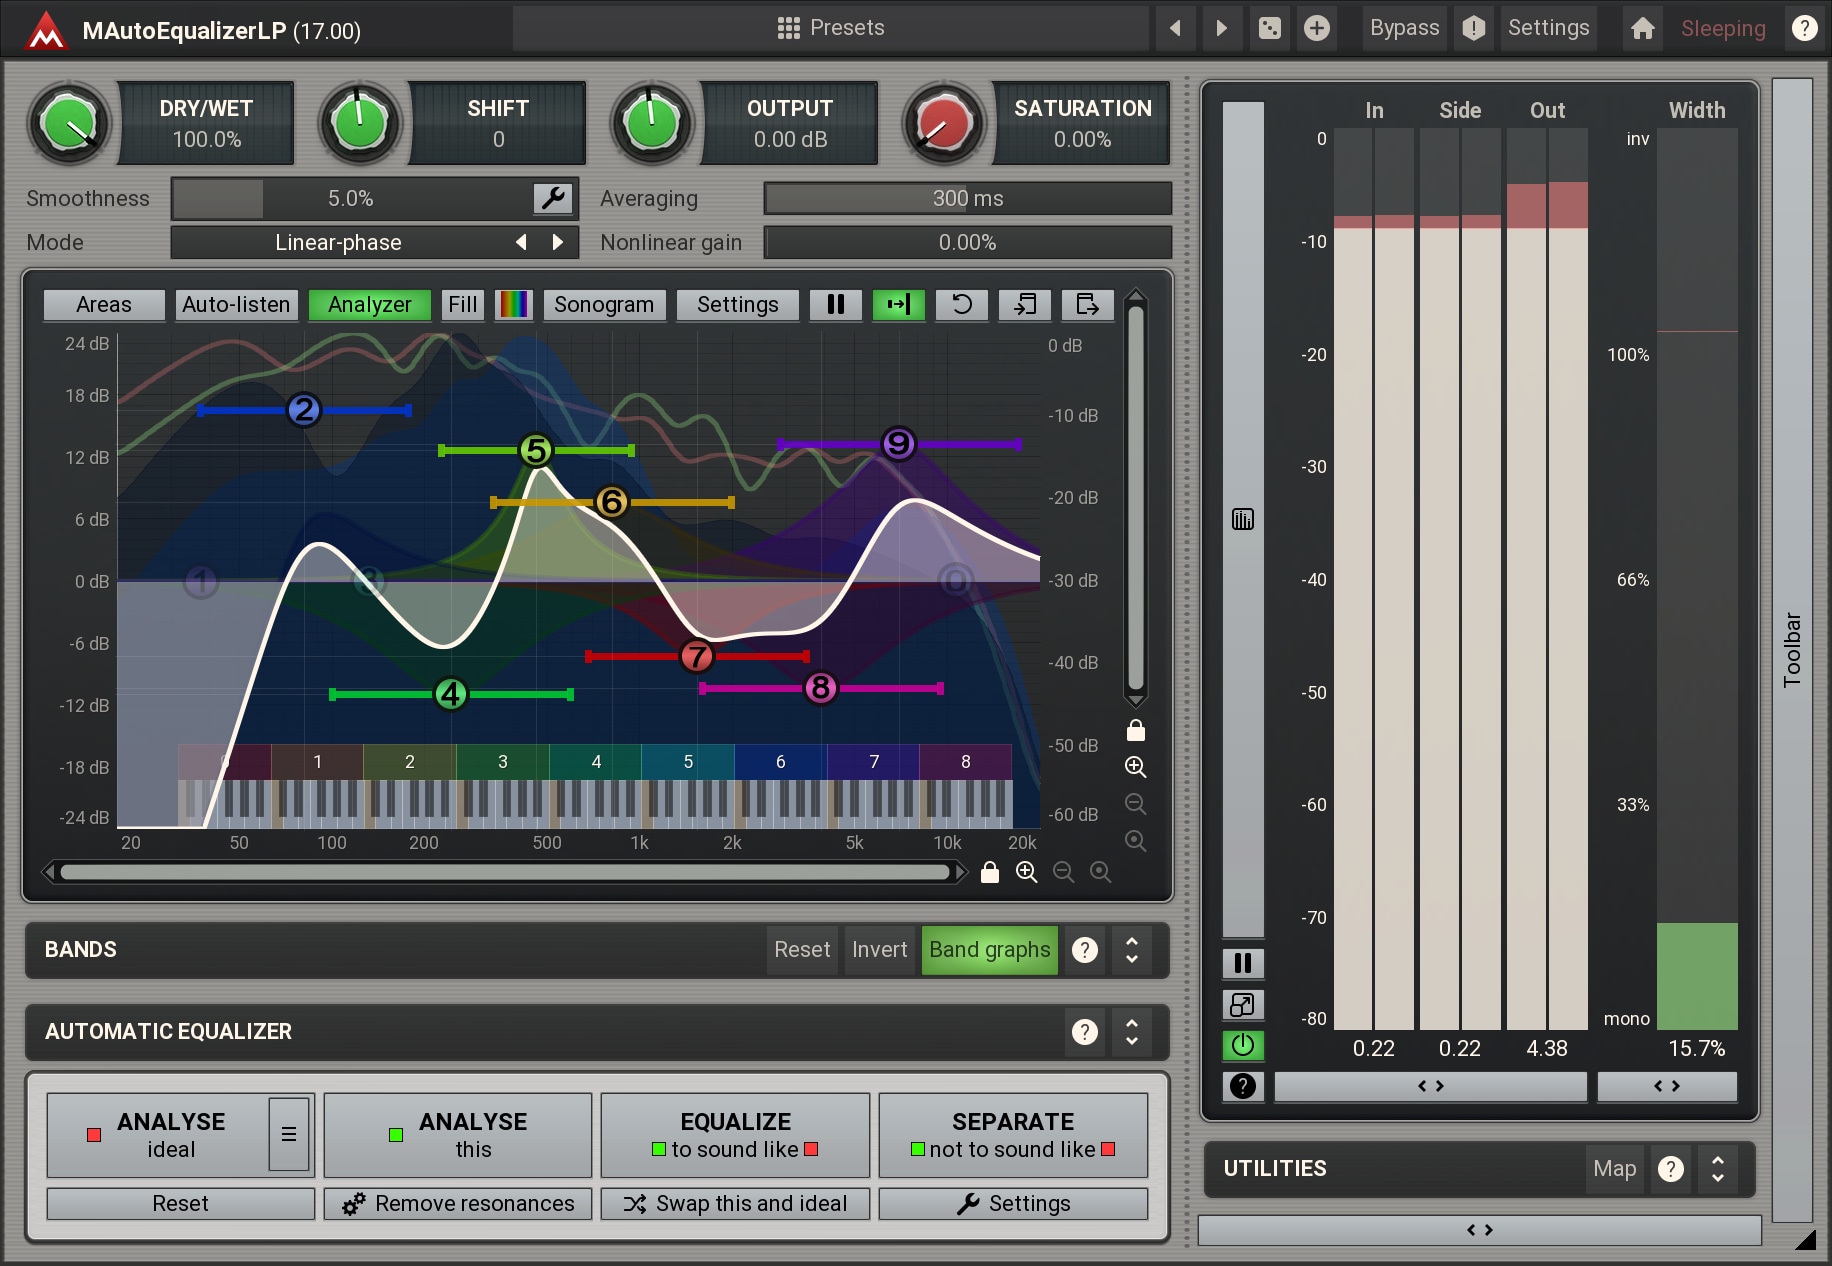Collapse the Automatic Equalizer section
Screen dimensions: 1832x1266
(1132, 1031)
